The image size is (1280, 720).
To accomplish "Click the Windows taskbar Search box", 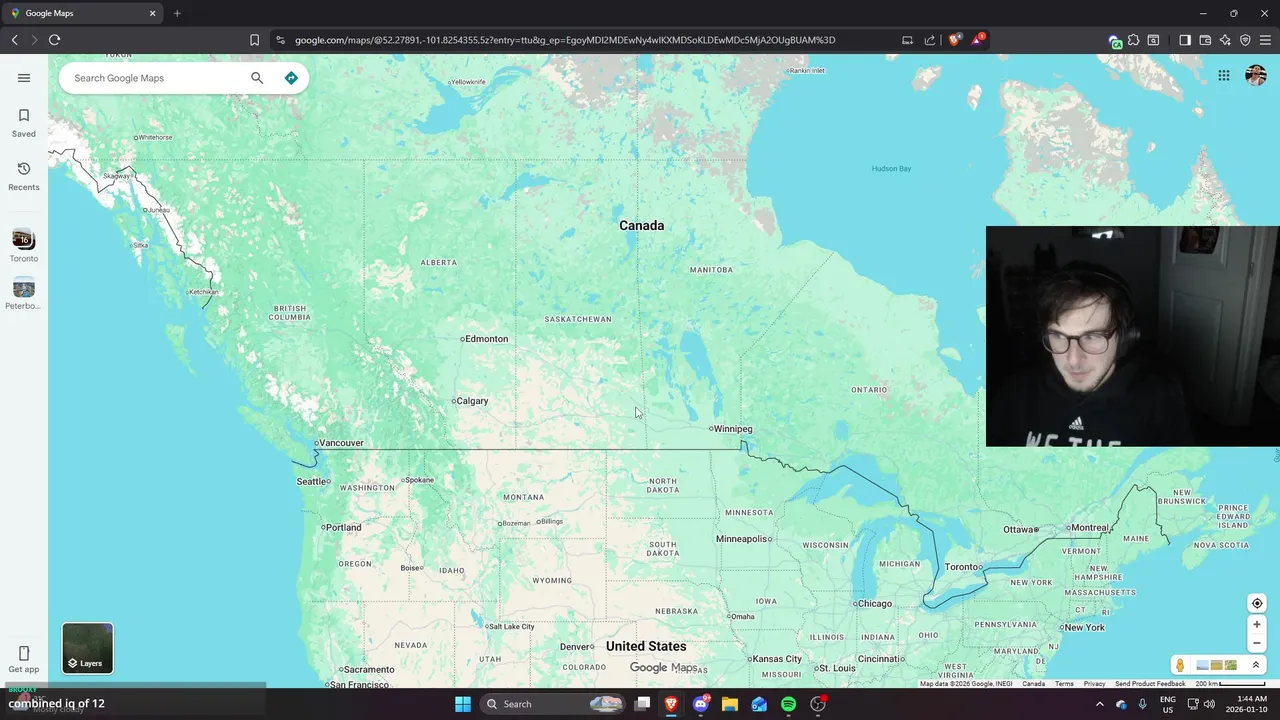I will point(552,704).
